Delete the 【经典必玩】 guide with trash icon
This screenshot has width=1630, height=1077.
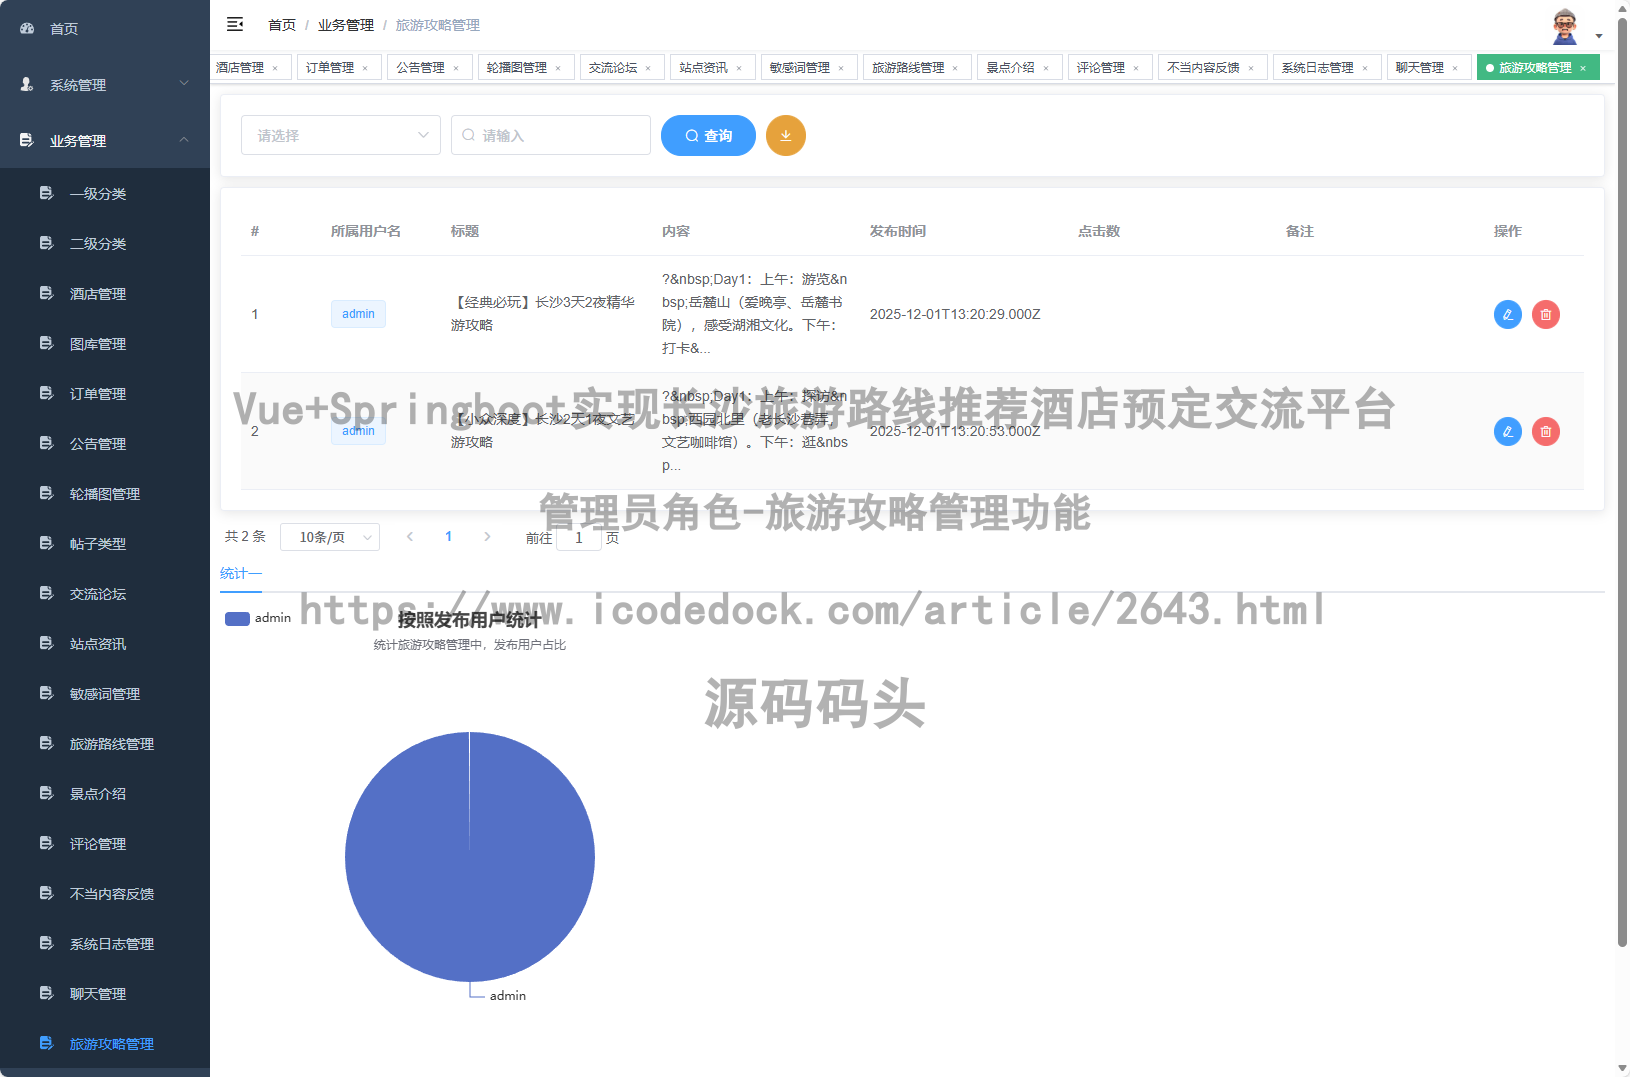coord(1545,314)
